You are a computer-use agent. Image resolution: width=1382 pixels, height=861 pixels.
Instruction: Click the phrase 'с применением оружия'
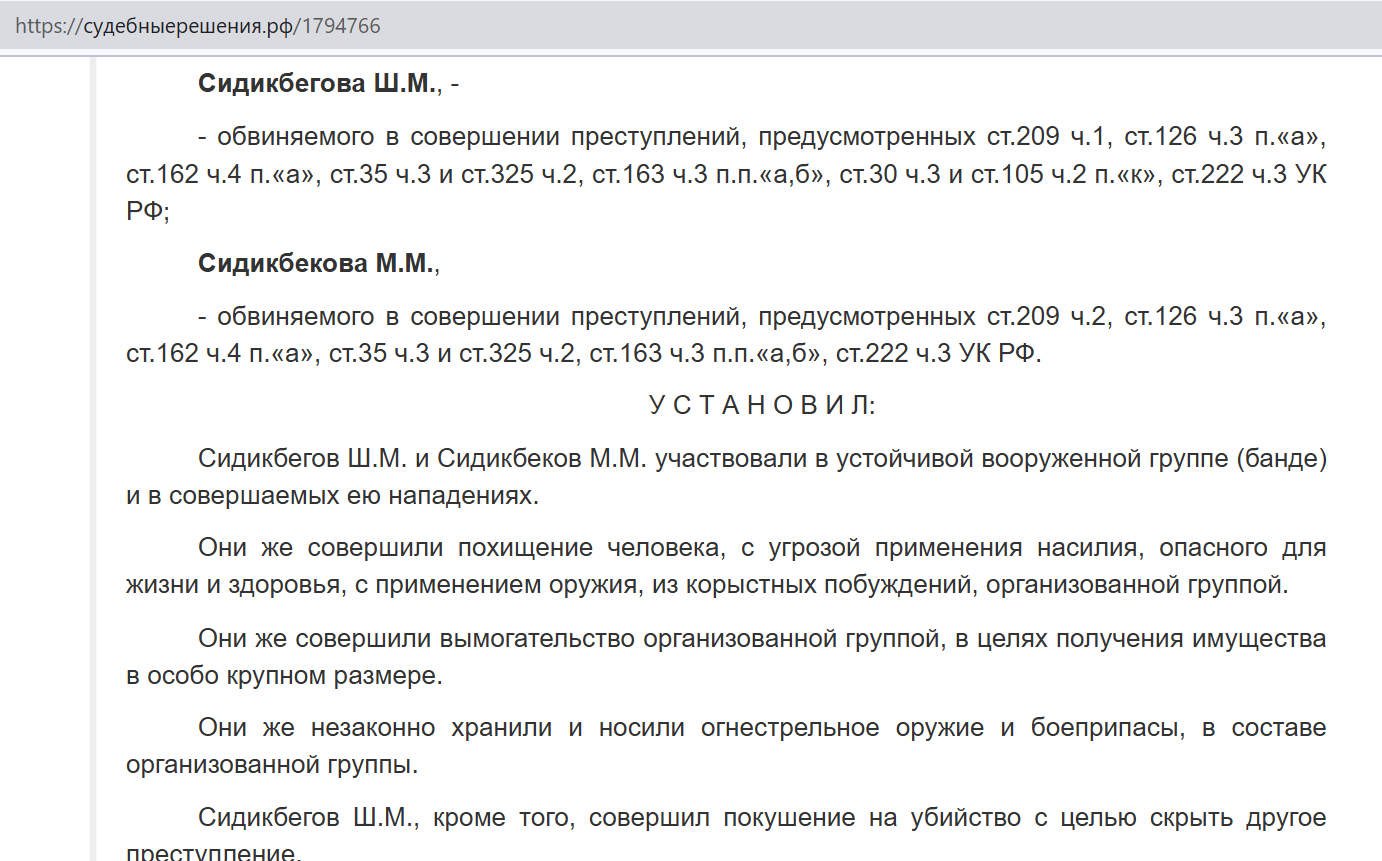[496, 585]
